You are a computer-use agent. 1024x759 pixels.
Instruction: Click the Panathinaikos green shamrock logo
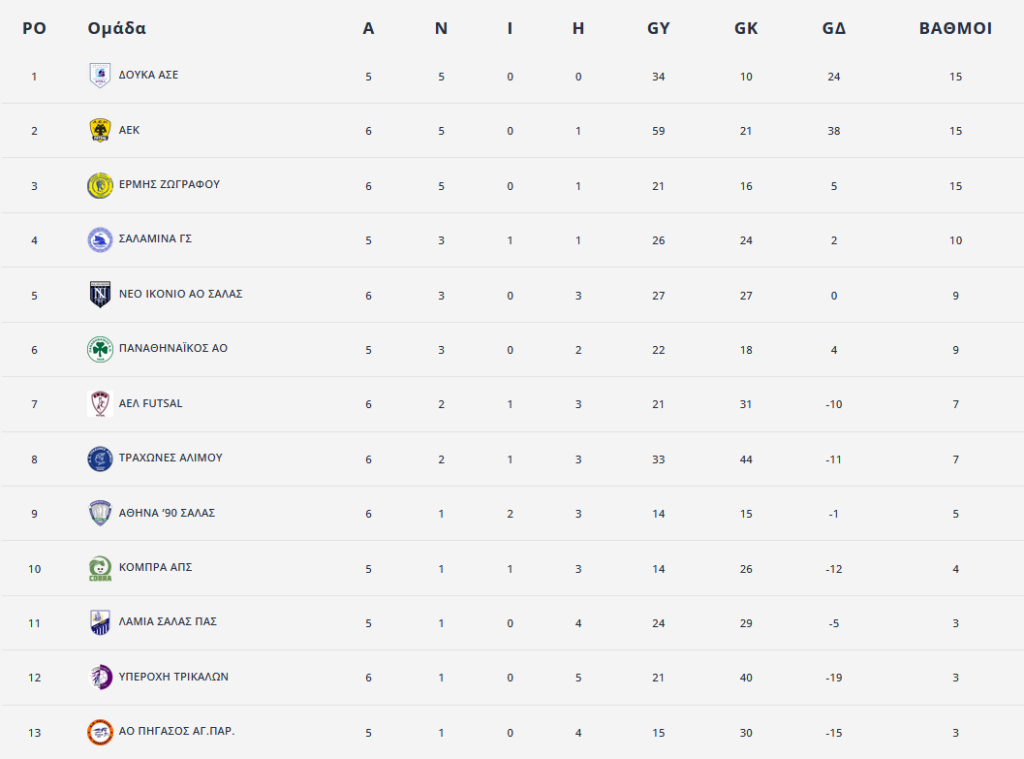click(x=100, y=349)
